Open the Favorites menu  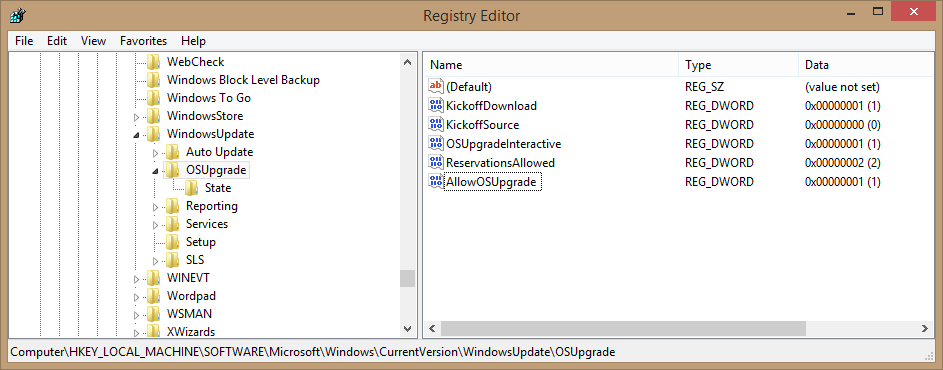coord(143,41)
